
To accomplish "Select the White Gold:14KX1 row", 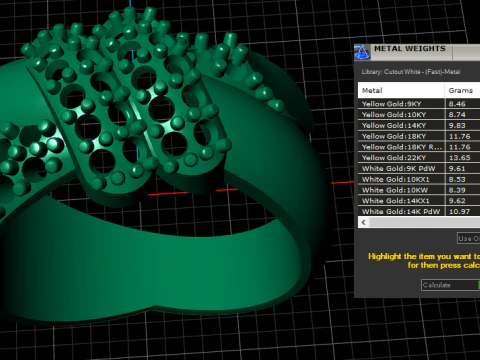I will point(419,201).
